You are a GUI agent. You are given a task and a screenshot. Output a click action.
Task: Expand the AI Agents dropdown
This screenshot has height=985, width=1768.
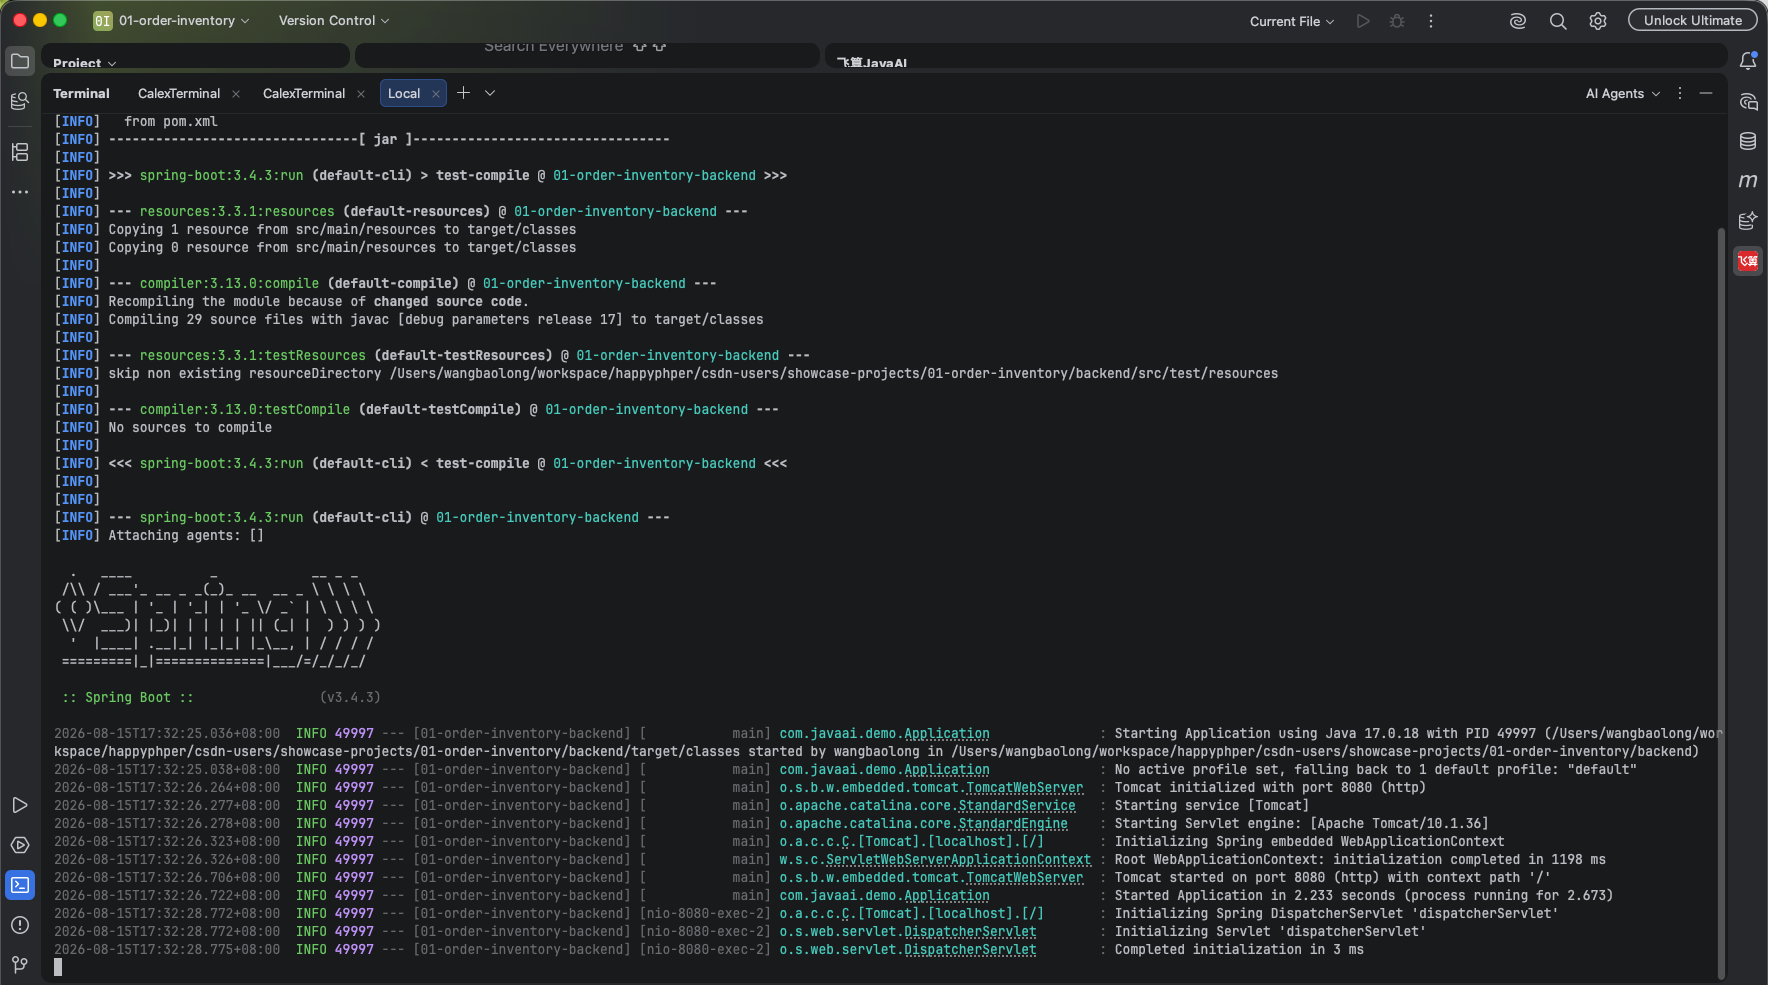click(x=1623, y=93)
